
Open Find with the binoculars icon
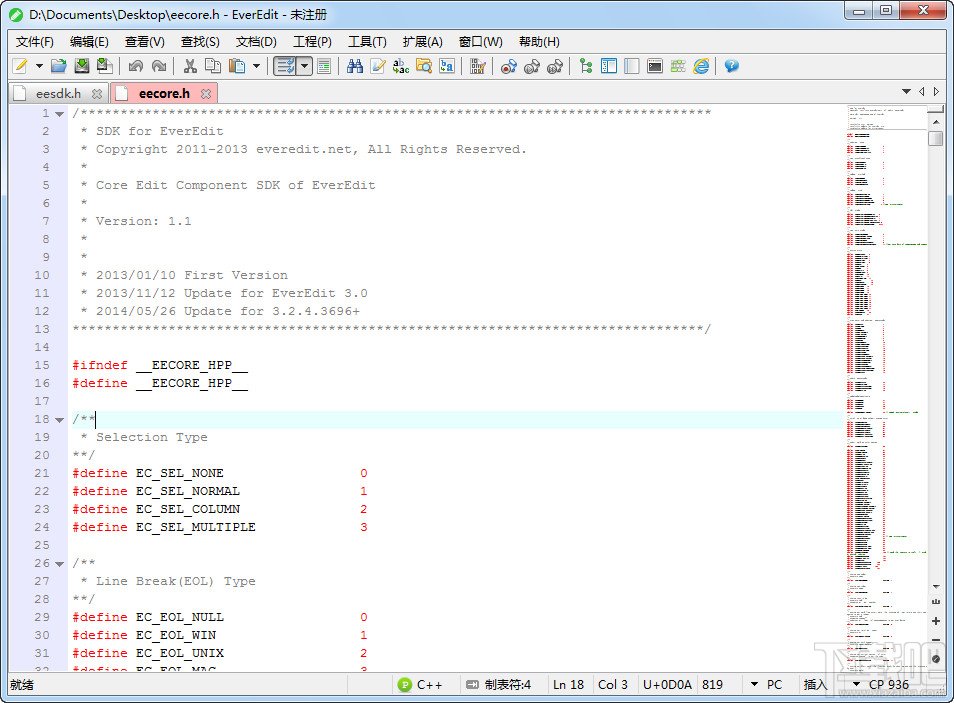point(355,66)
